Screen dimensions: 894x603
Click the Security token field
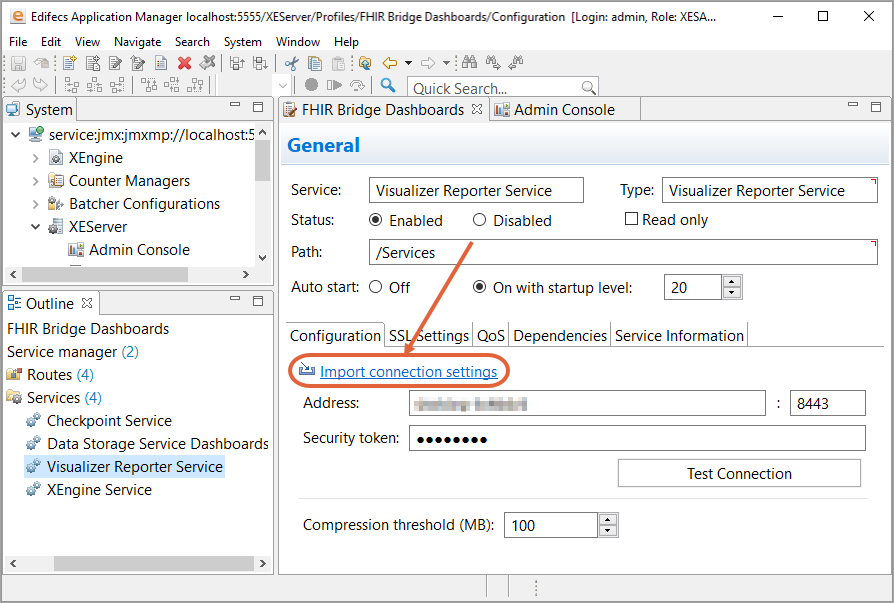tap(637, 438)
